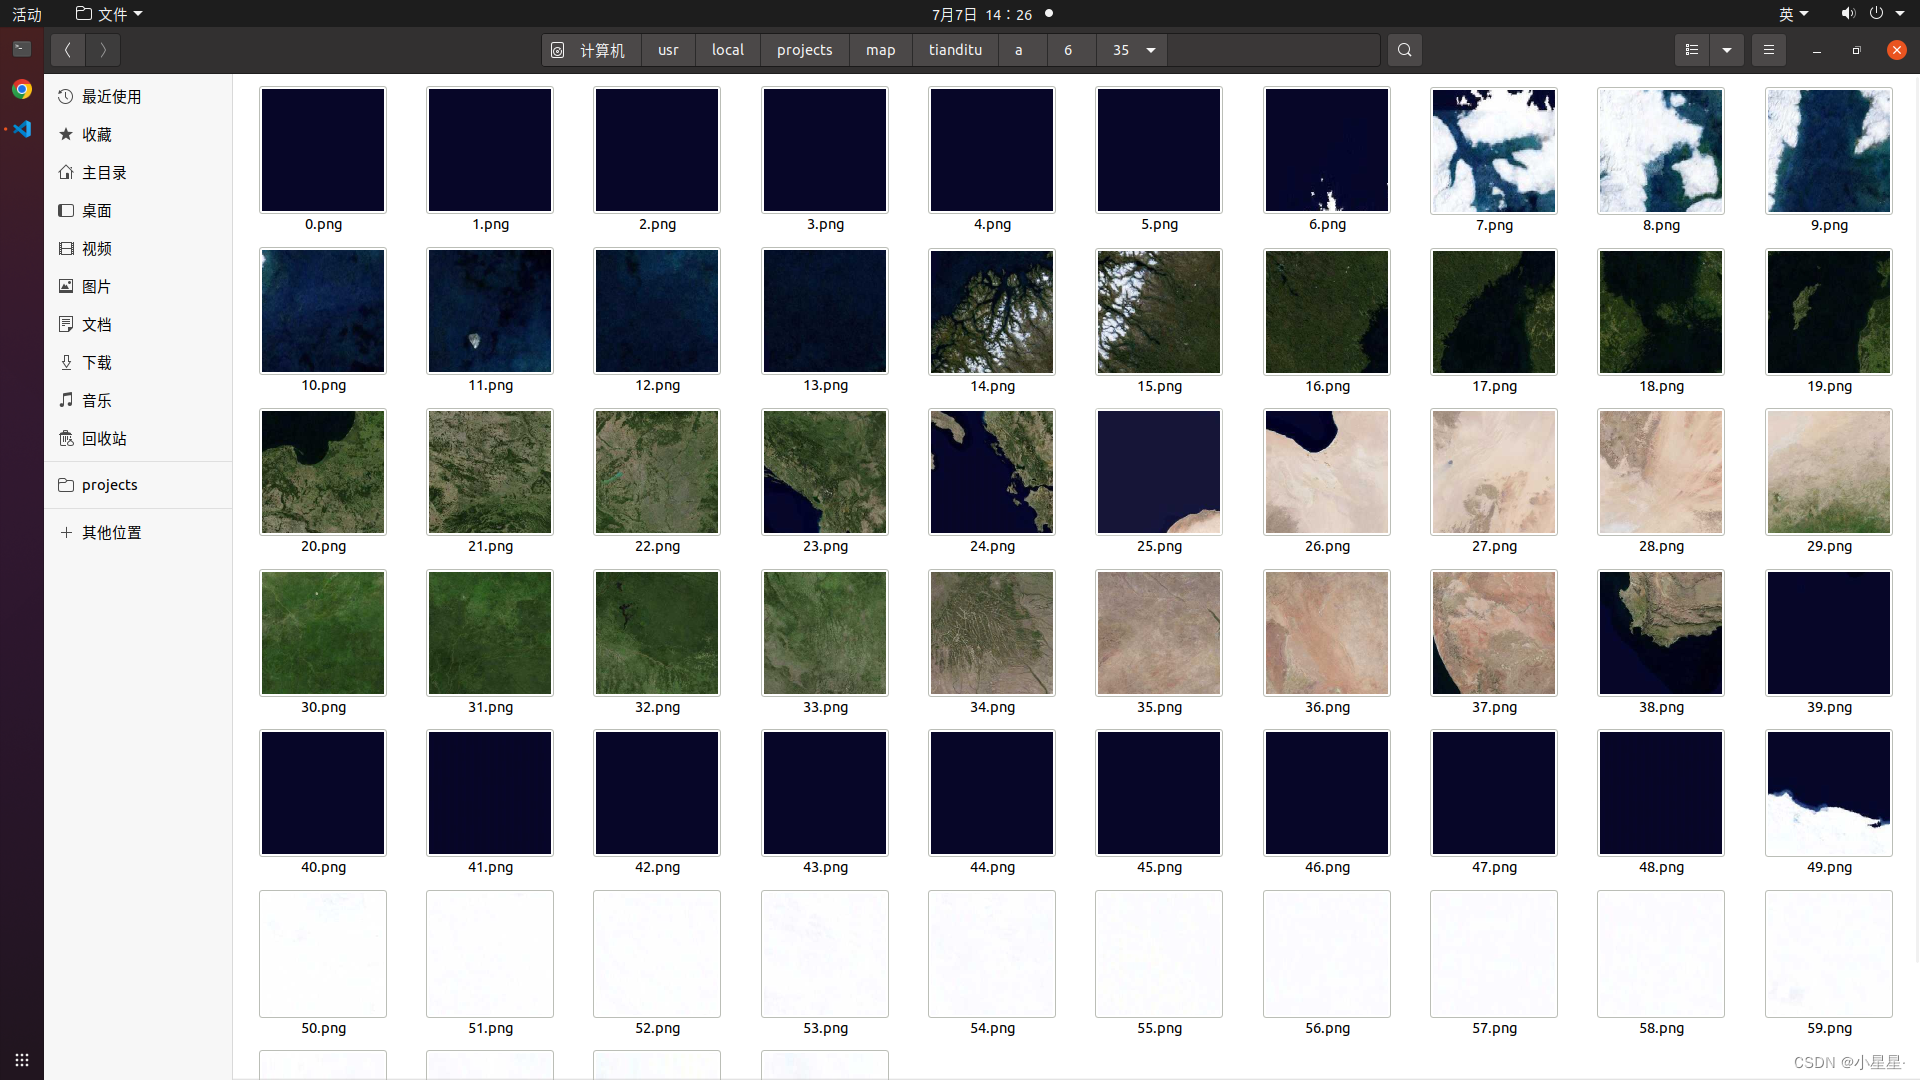Select thumbnail 24.png

pos(992,472)
